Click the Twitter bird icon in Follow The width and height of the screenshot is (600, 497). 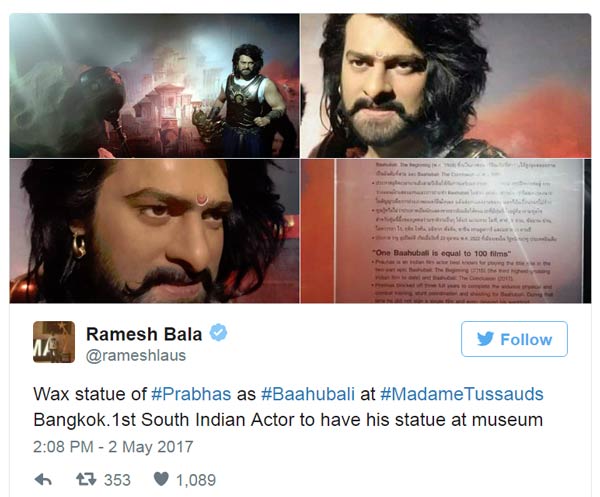(486, 339)
